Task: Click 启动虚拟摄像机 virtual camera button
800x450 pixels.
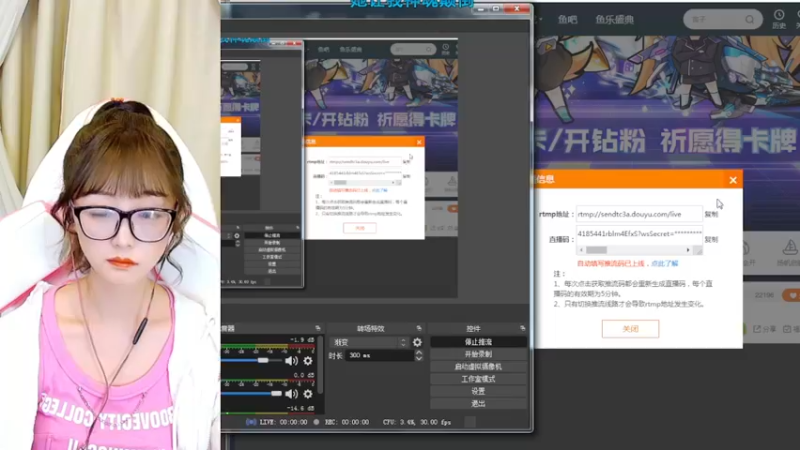Action: tap(478, 366)
